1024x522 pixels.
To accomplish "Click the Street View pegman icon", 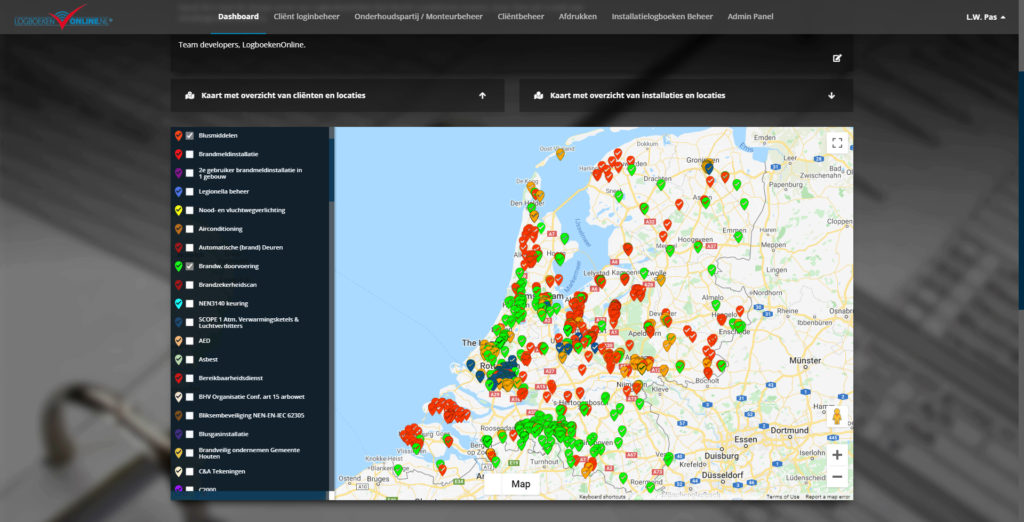I will (836, 418).
